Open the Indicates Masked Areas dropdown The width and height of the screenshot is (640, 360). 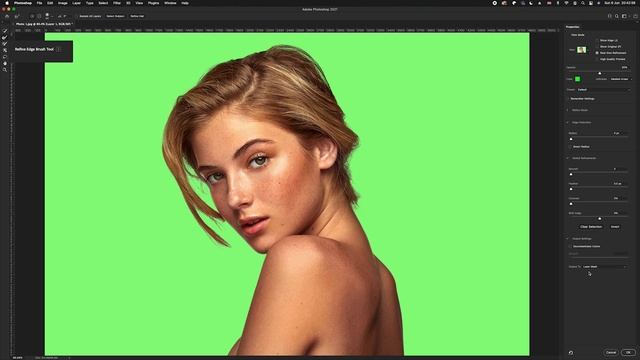click(620, 79)
